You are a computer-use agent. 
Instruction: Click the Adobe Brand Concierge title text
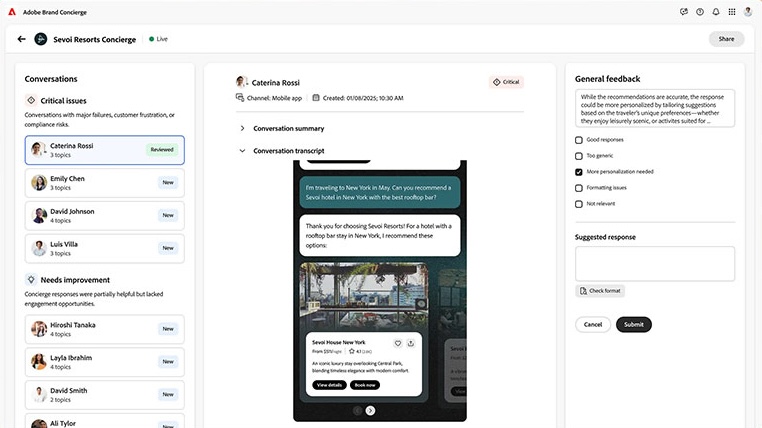coord(55,12)
